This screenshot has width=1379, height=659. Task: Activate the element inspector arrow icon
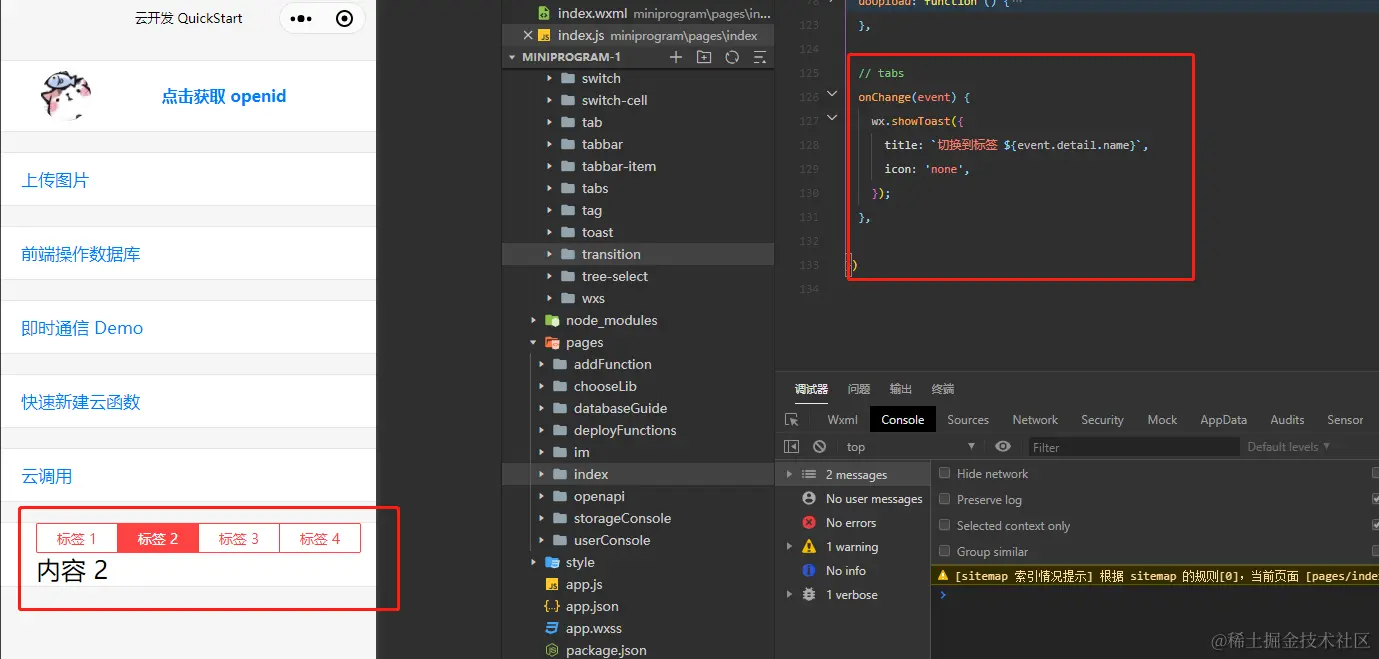pyautogui.click(x=792, y=420)
